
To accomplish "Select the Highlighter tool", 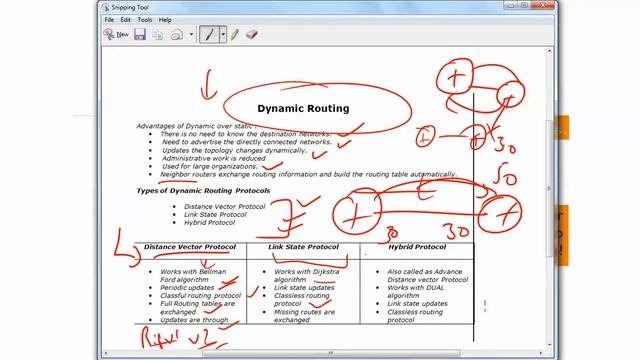I will pos(235,35).
